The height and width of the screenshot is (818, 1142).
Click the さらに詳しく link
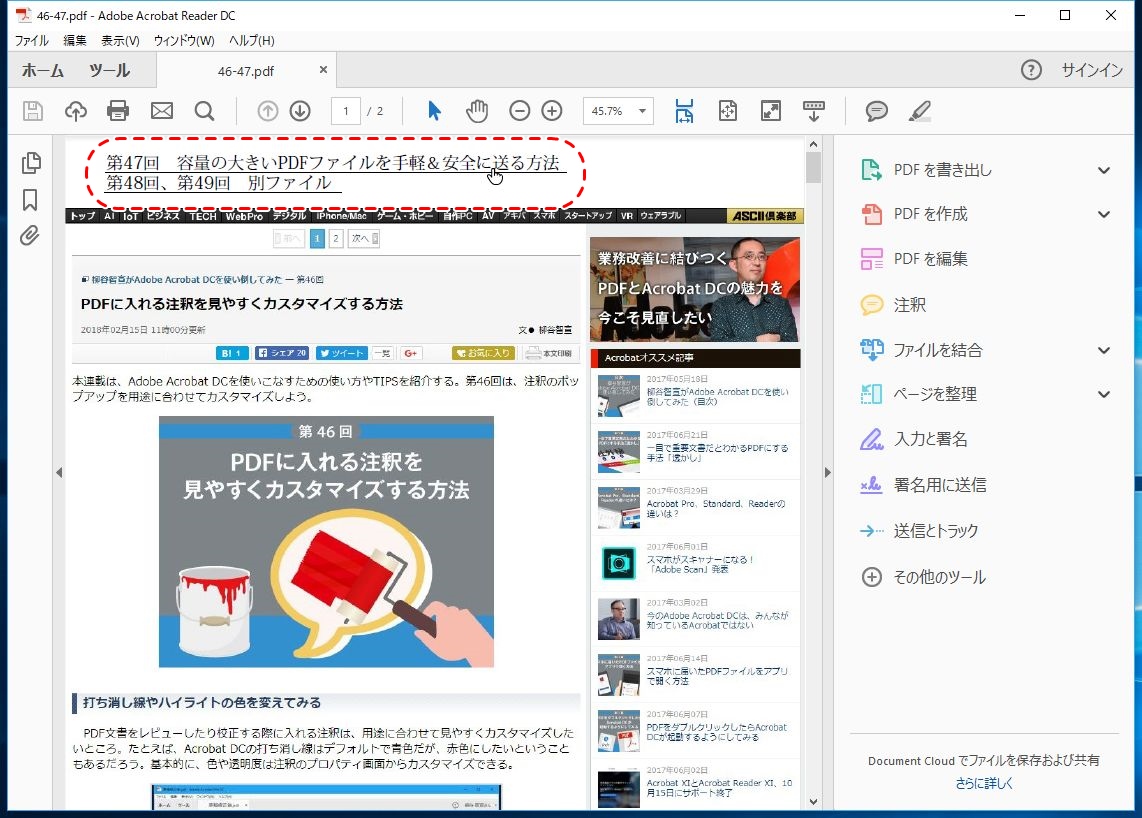tap(984, 783)
